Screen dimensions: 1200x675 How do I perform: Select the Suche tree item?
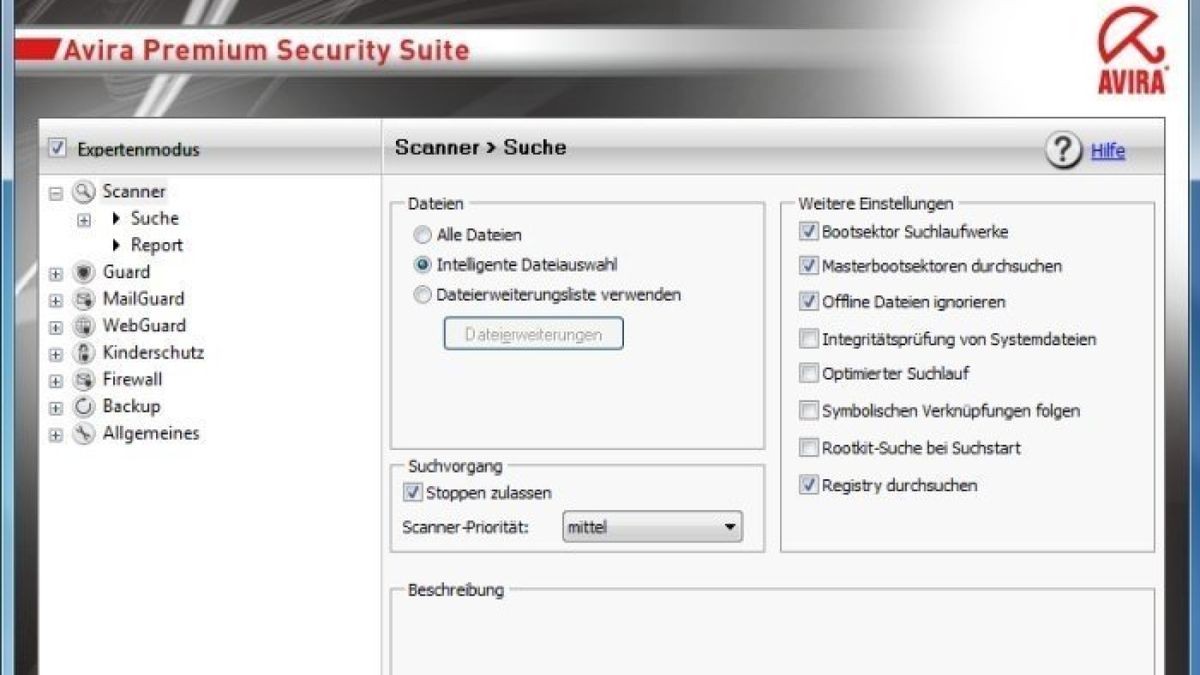tap(154, 218)
